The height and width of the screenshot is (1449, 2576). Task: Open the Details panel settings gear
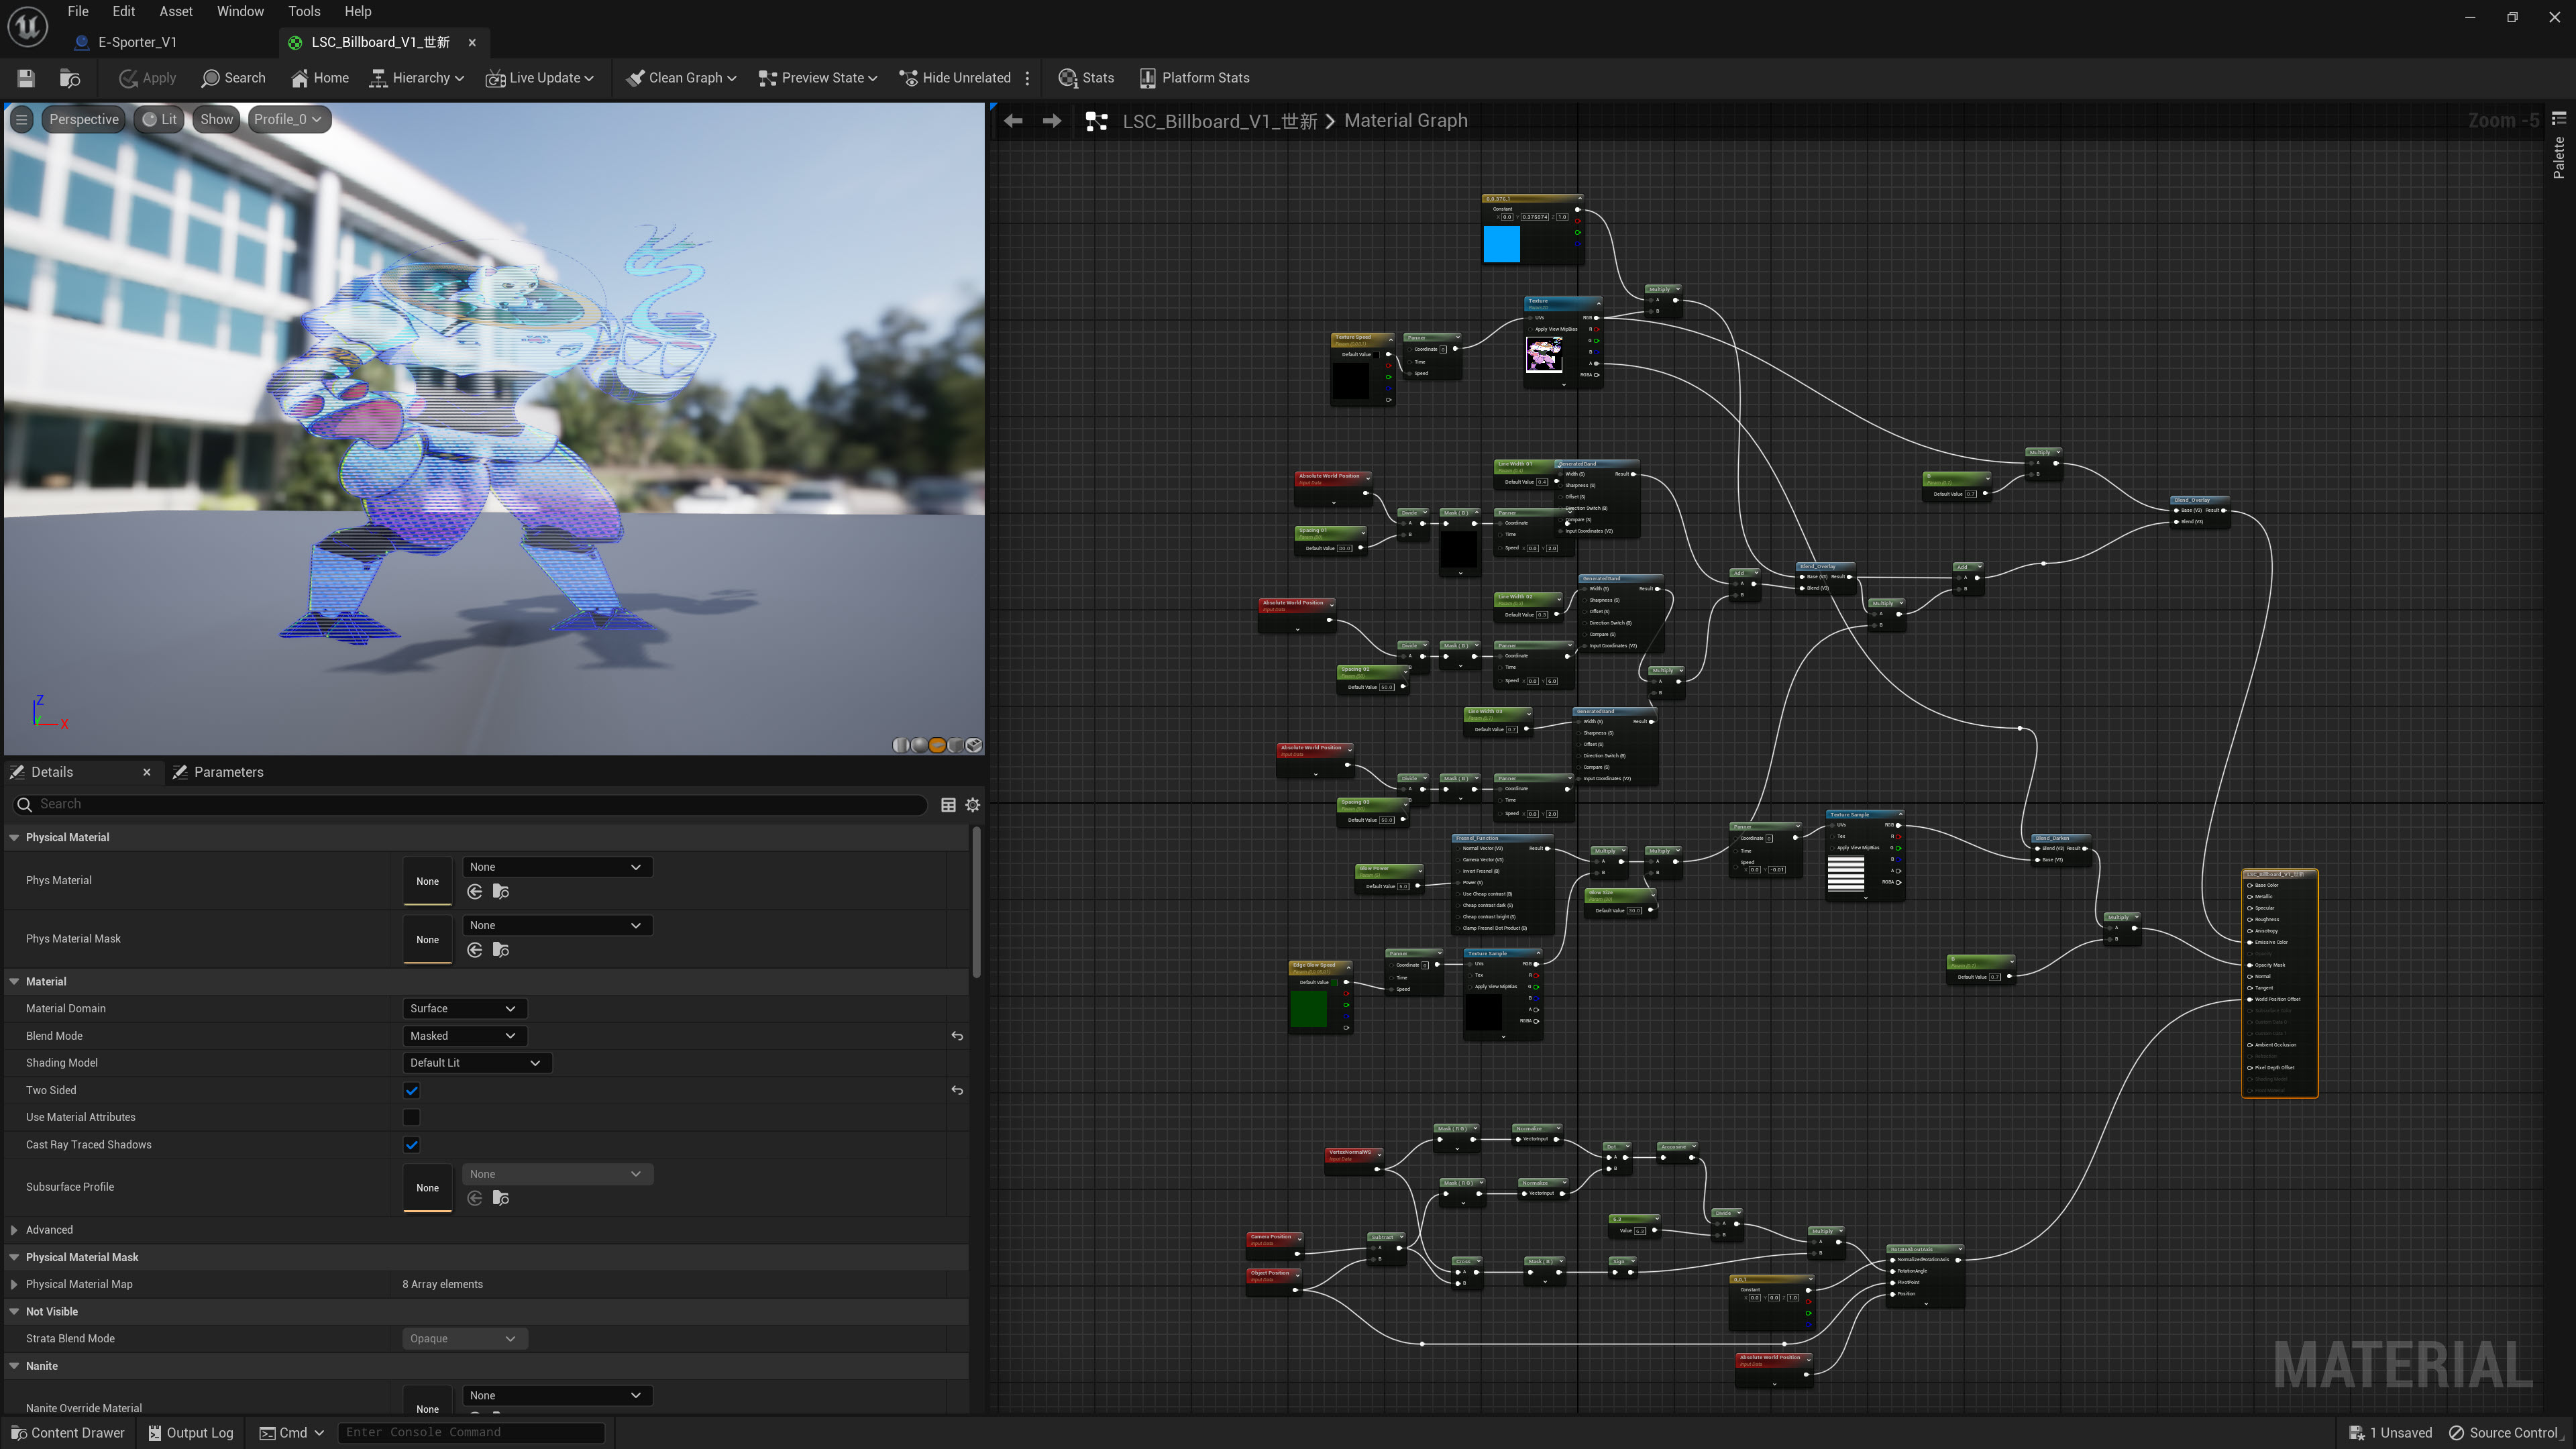click(973, 805)
